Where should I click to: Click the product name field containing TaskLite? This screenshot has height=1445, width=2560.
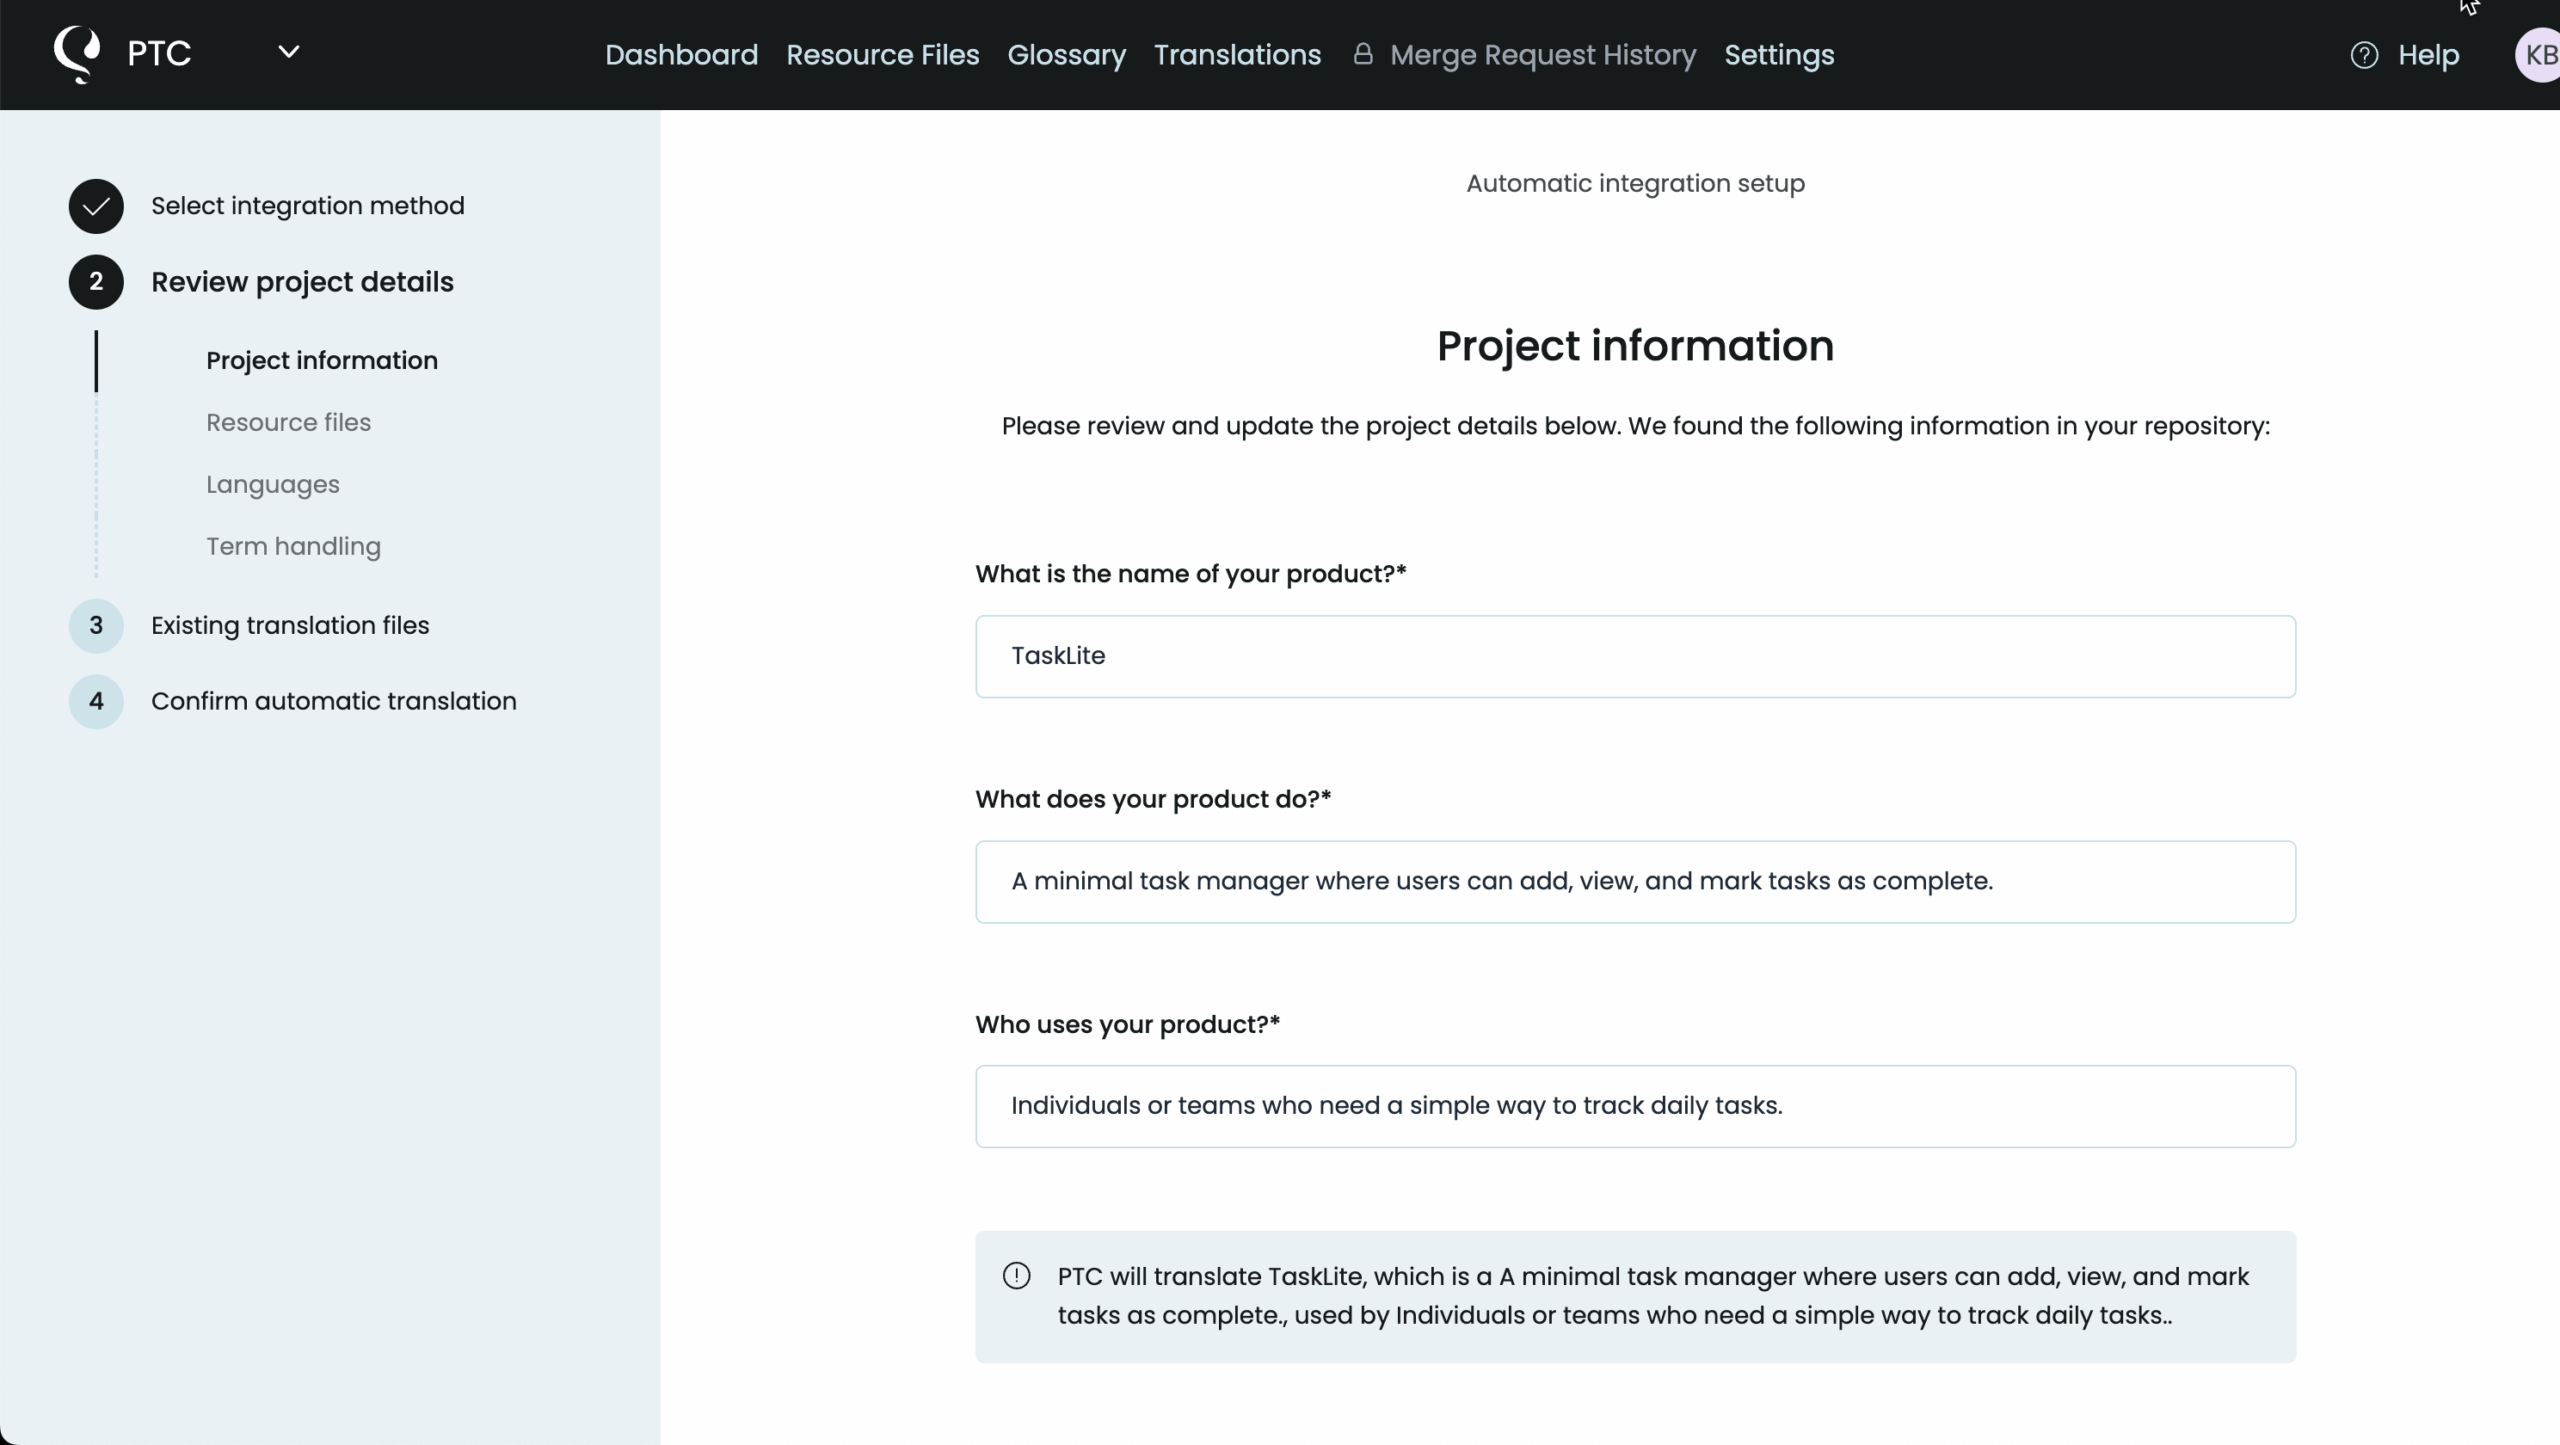pos(1635,656)
